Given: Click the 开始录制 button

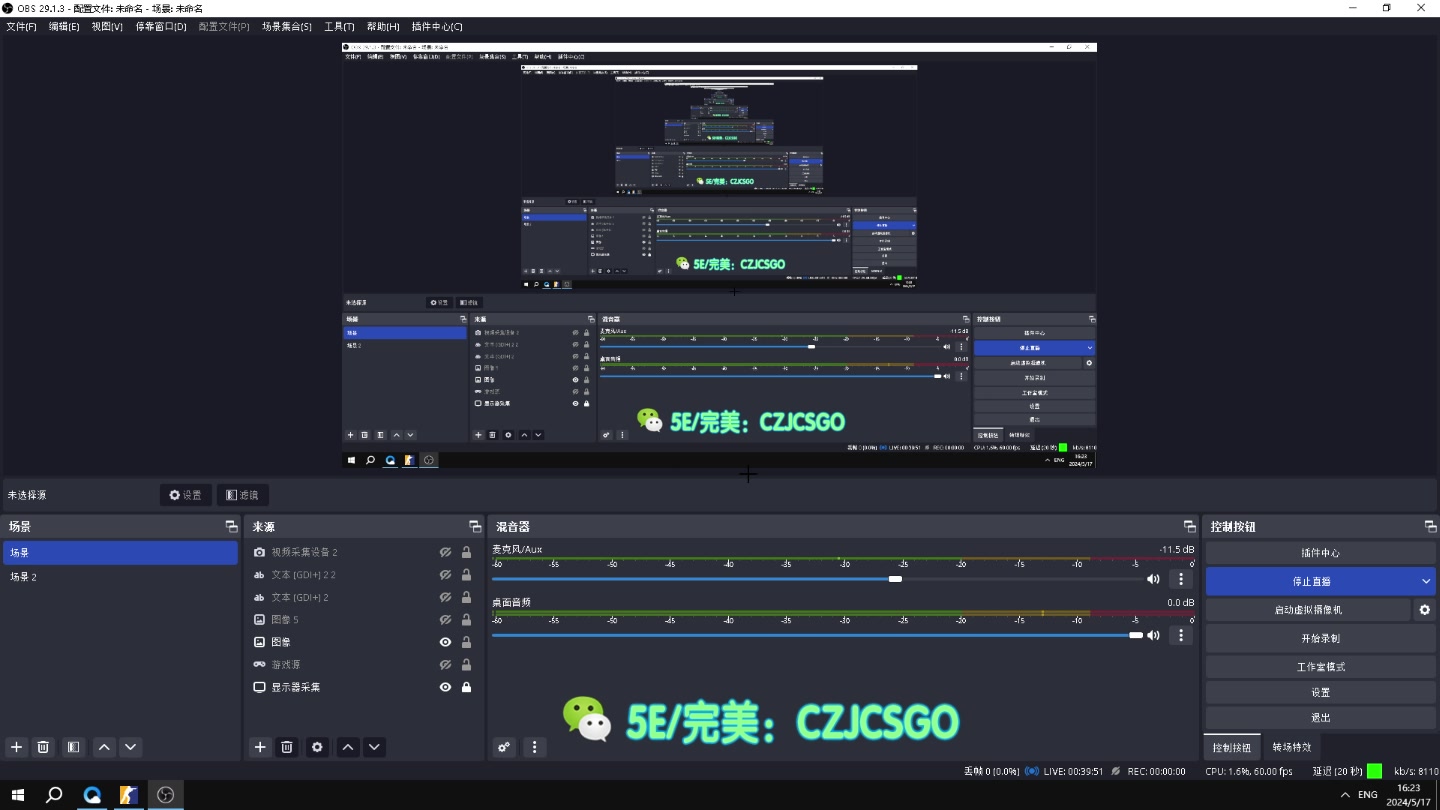Looking at the screenshot, I should 1320,638.
